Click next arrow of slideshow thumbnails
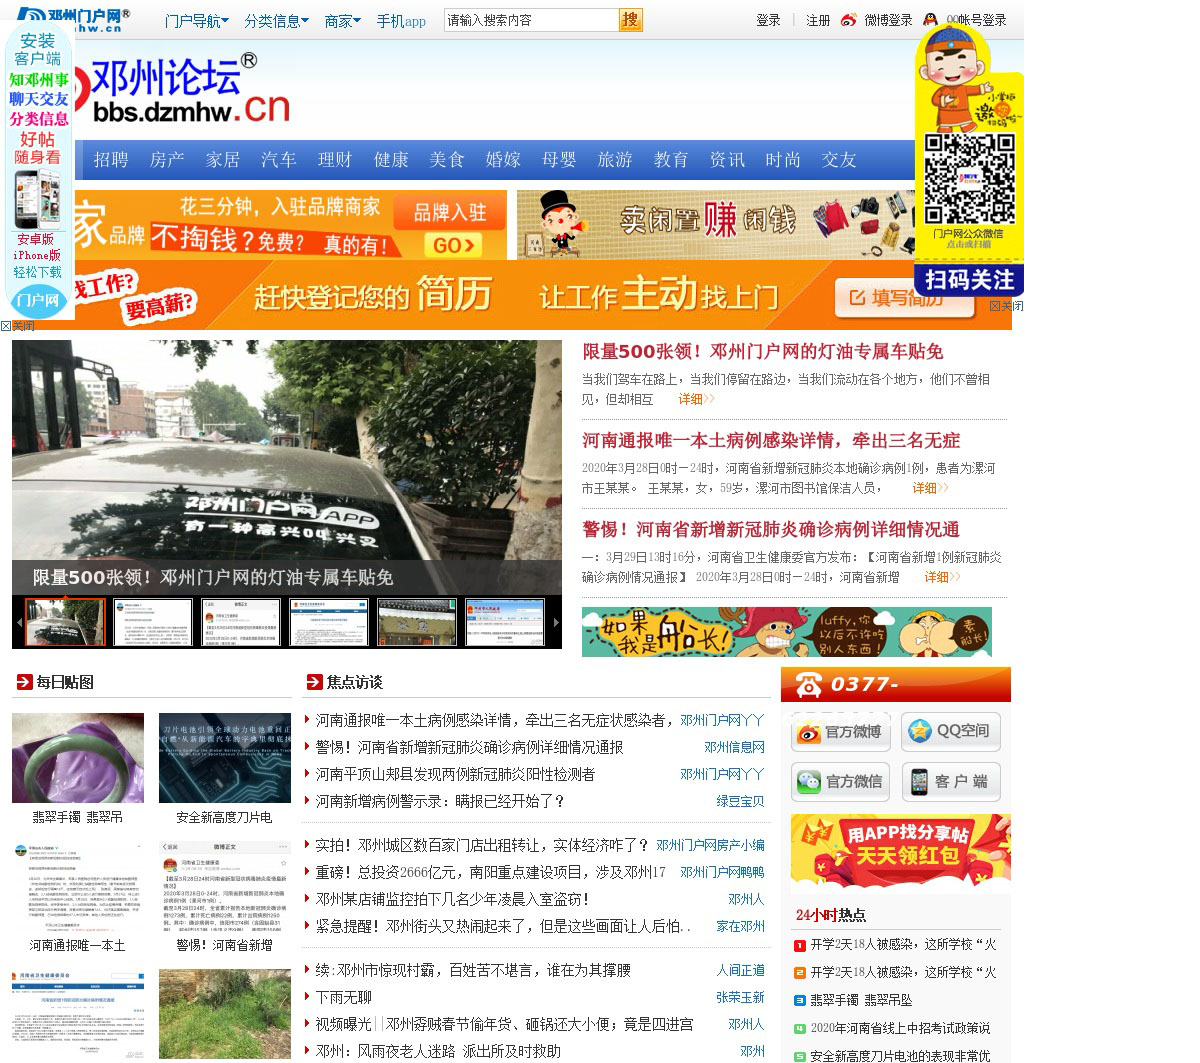The width and height of the screenshot is (1200, 1063). click(x=556, y=622)
